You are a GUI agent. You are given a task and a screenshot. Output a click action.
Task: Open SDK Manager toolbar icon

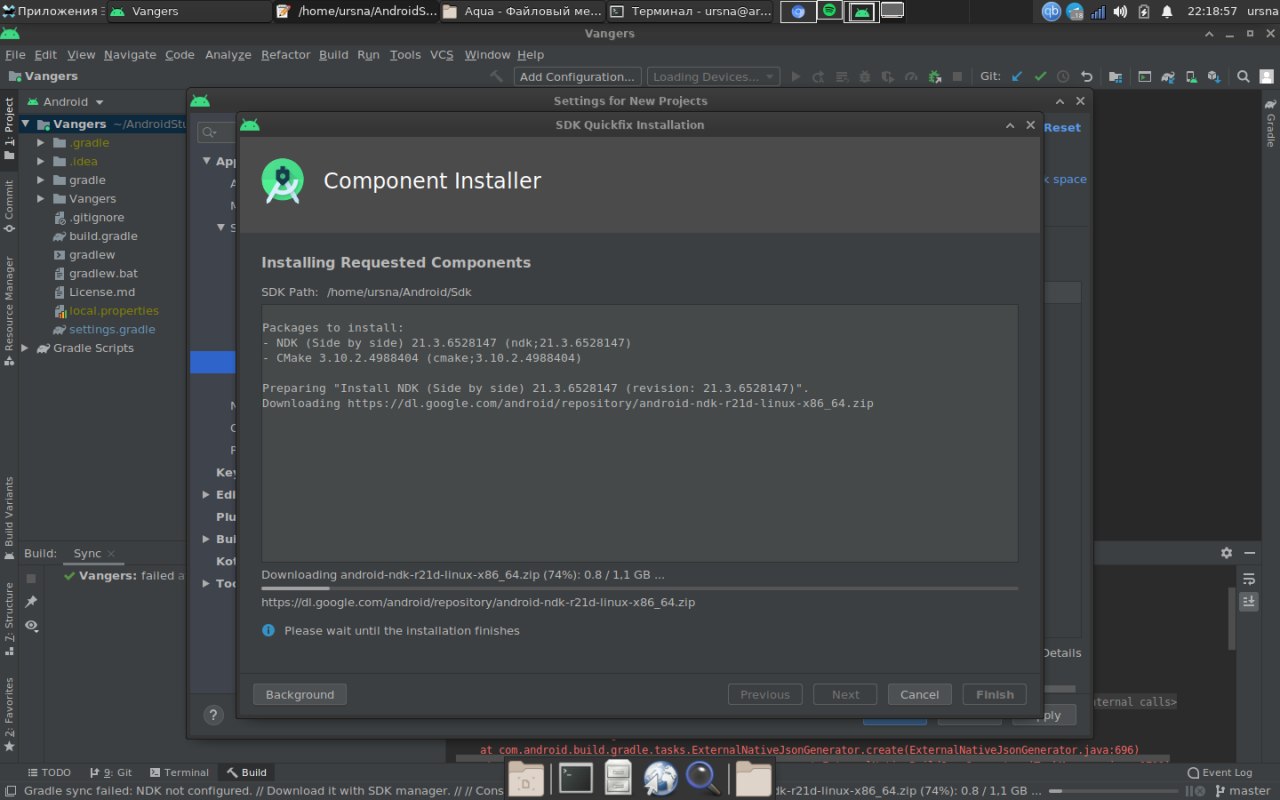coord(1214,76)
